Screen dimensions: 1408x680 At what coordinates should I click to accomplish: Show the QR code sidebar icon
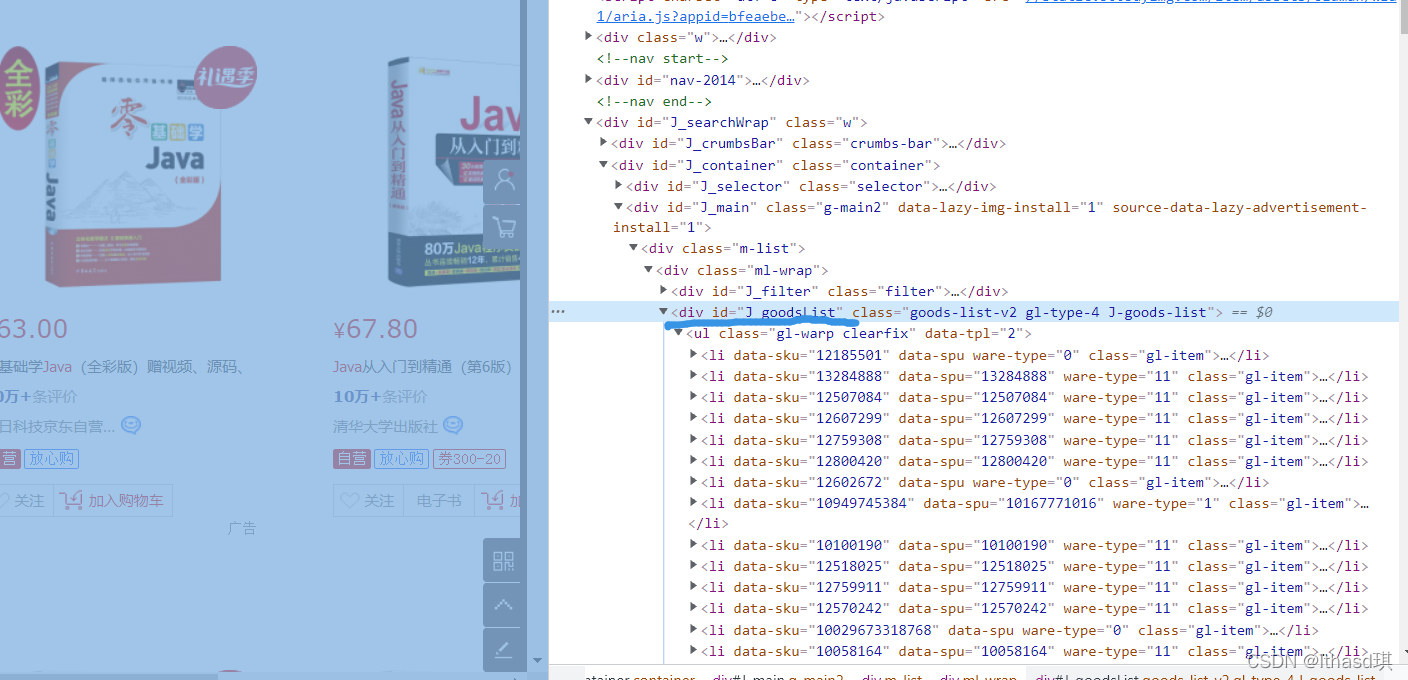point(503,560)
